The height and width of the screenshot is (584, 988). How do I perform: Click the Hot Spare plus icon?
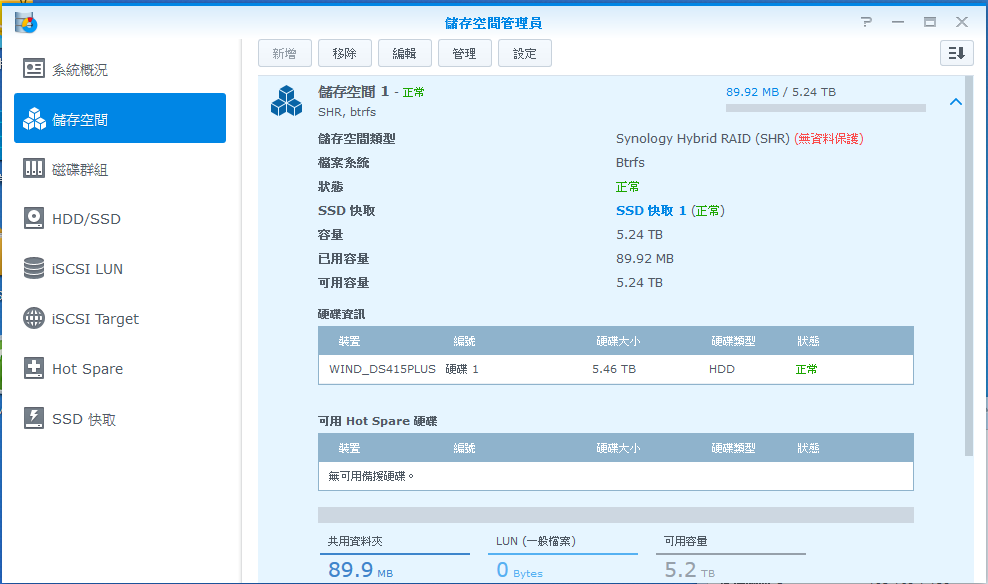[34, 368]
